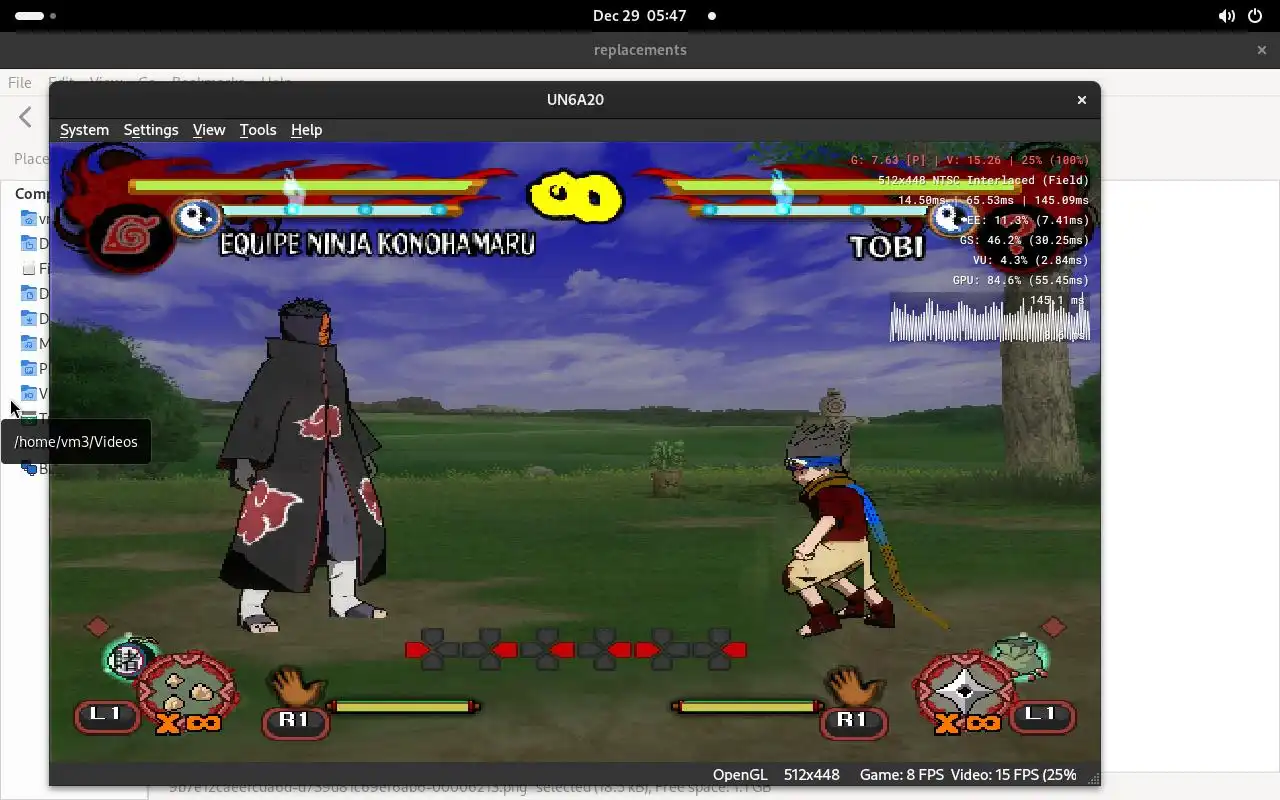Screen dimensions: 1280x800
Task: Click the right player's L1 button icon
Action: pos(1042,715)
